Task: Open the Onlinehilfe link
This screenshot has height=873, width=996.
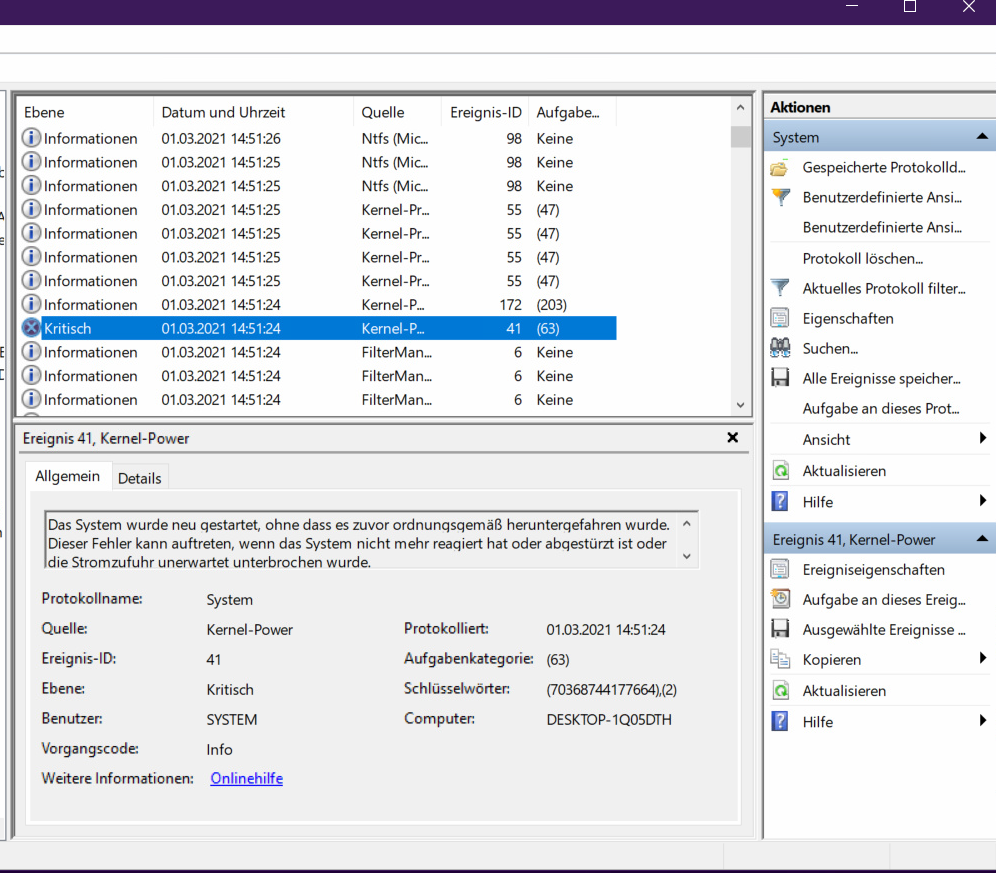Action: 246,778
